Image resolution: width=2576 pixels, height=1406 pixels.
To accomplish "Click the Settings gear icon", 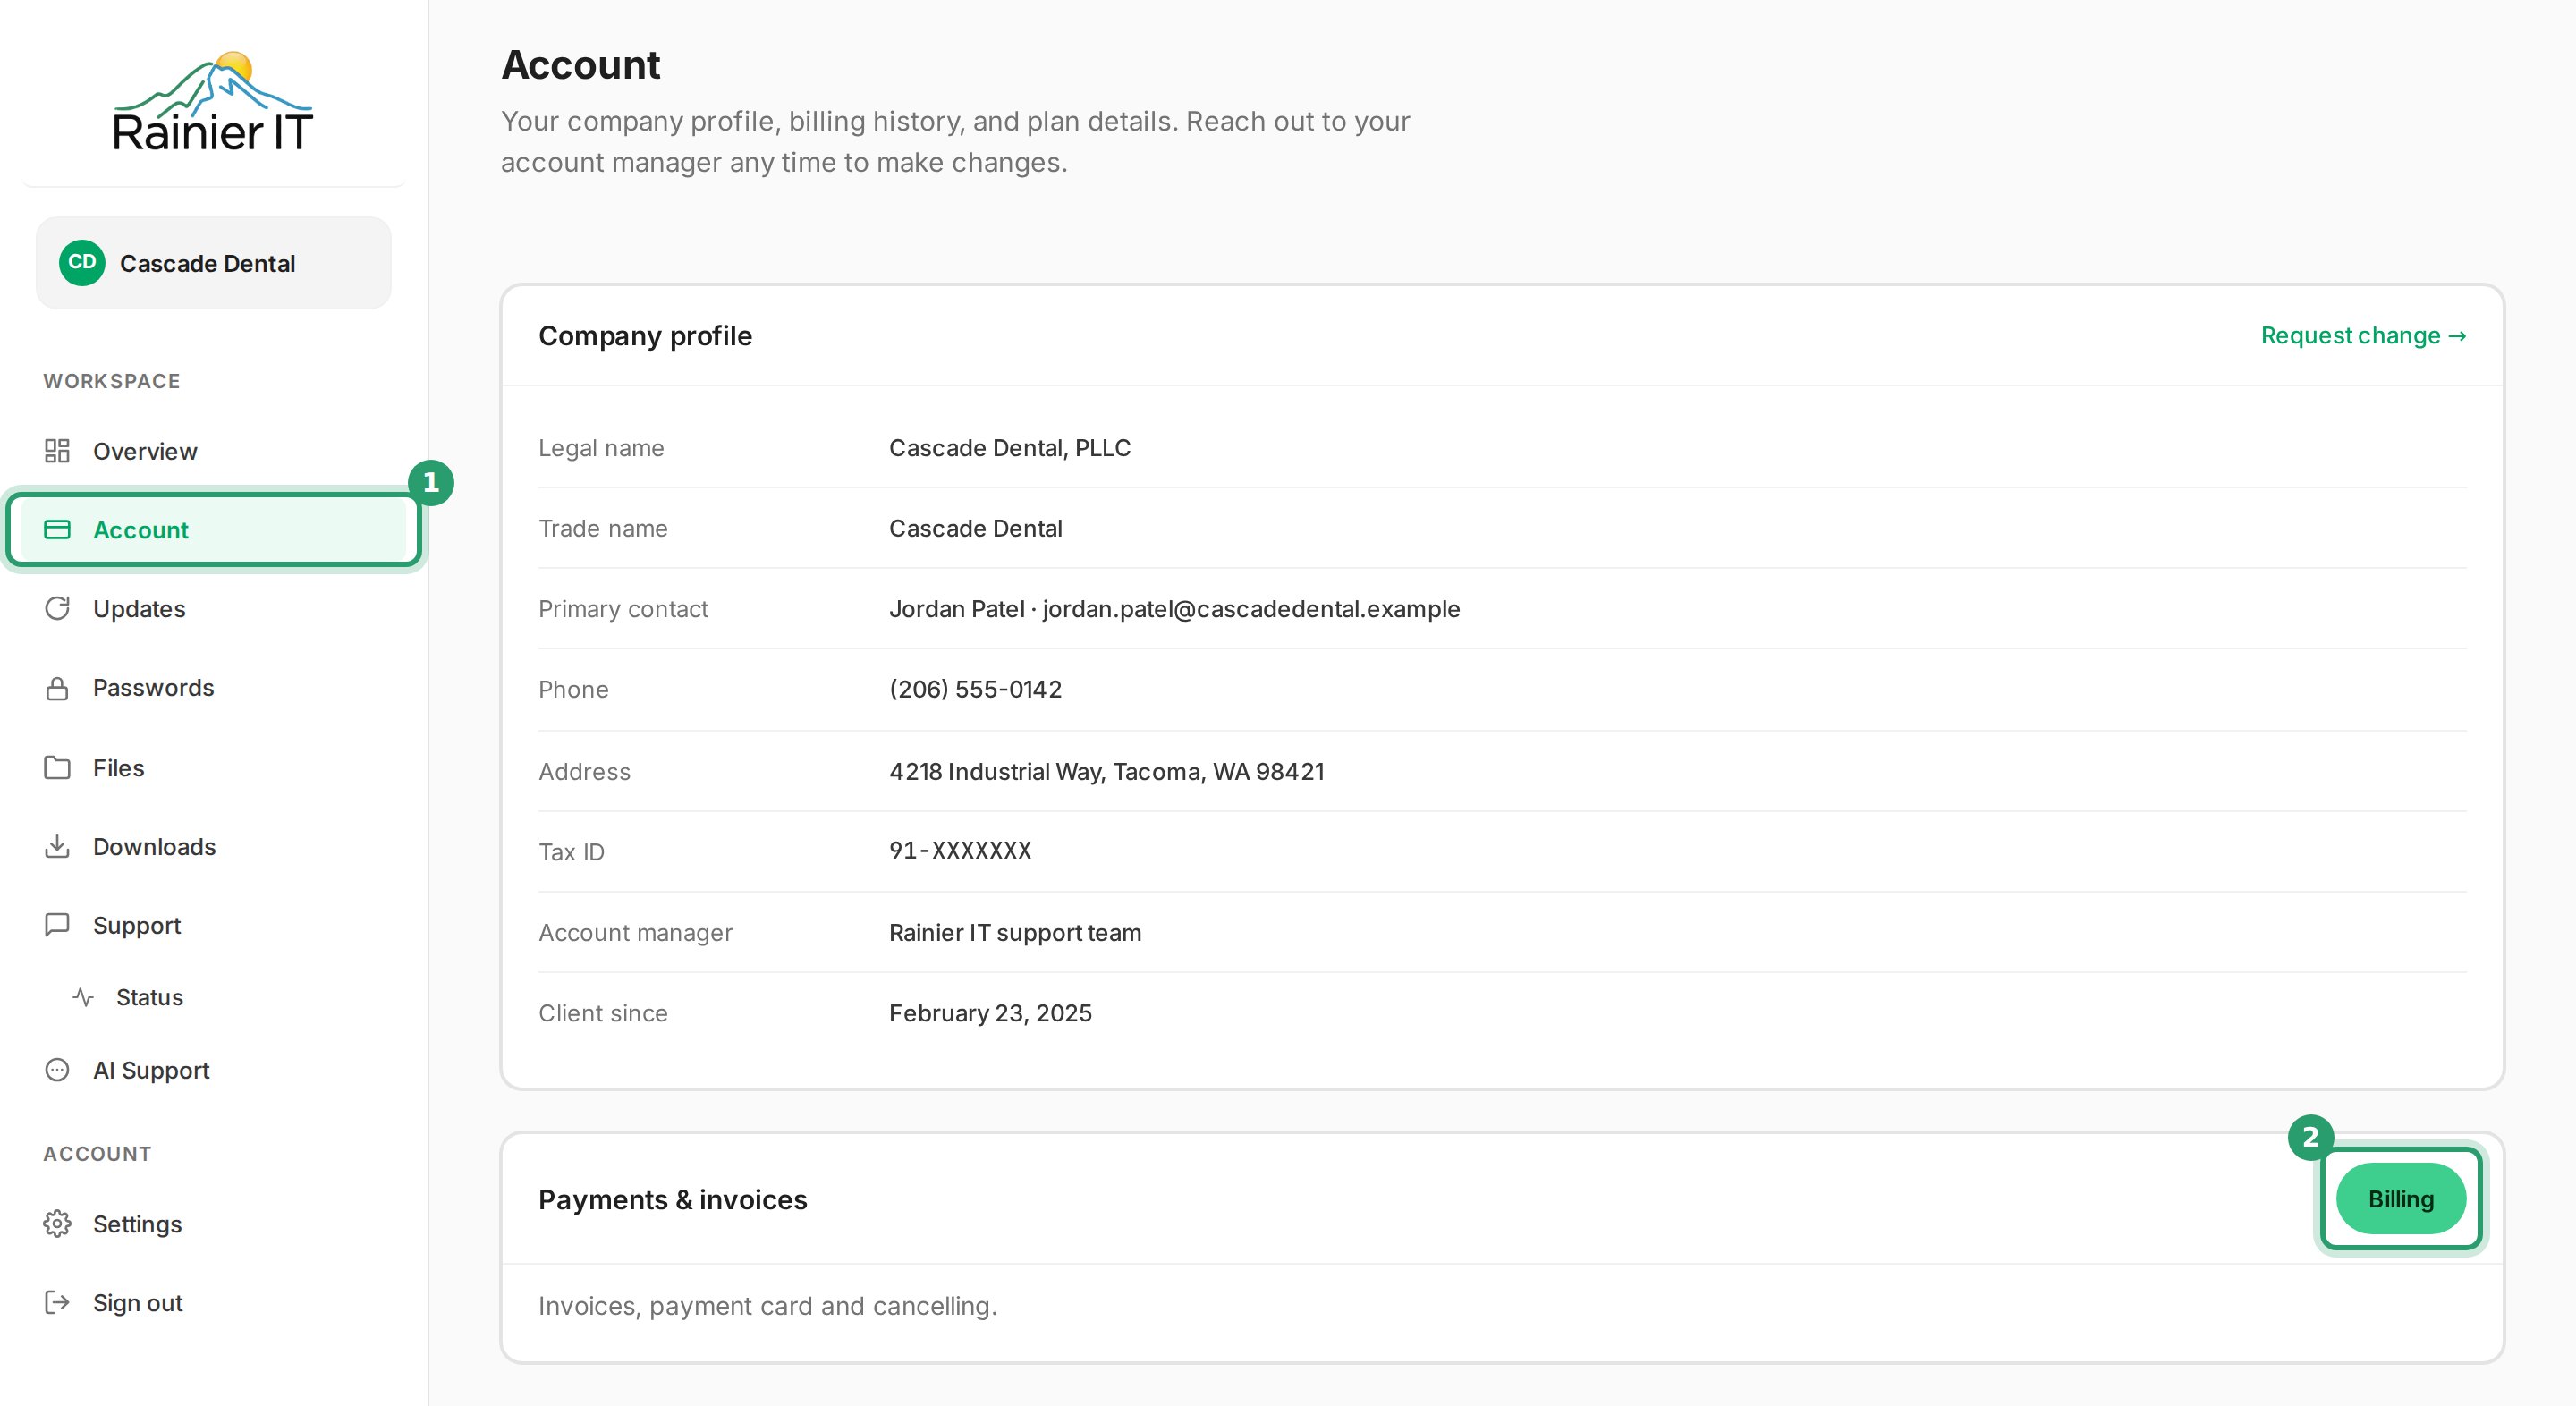I will point(57,1223).
